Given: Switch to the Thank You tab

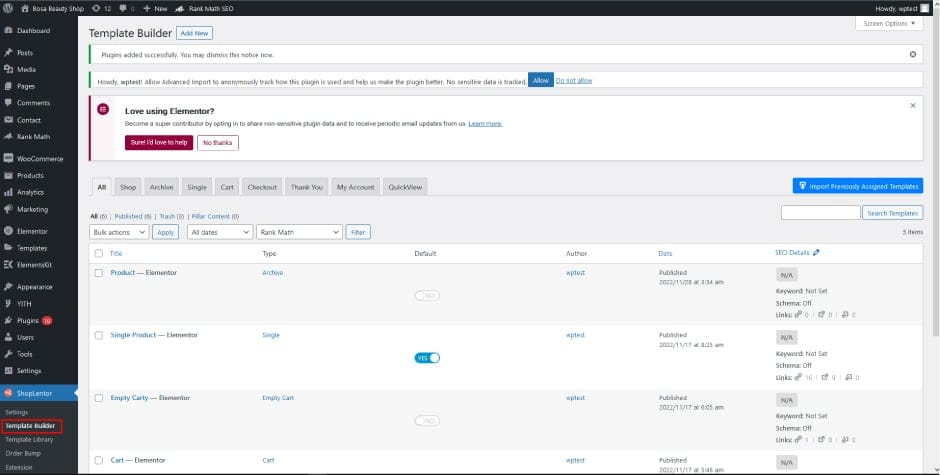Looking at the screenshot, I should [x=306, y=187].
